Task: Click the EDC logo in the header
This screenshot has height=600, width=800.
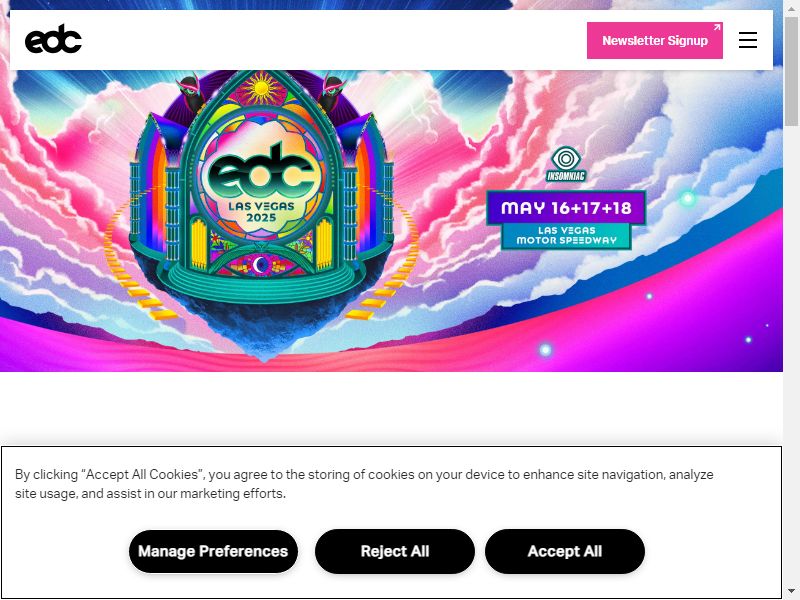Action: (53, 39)
